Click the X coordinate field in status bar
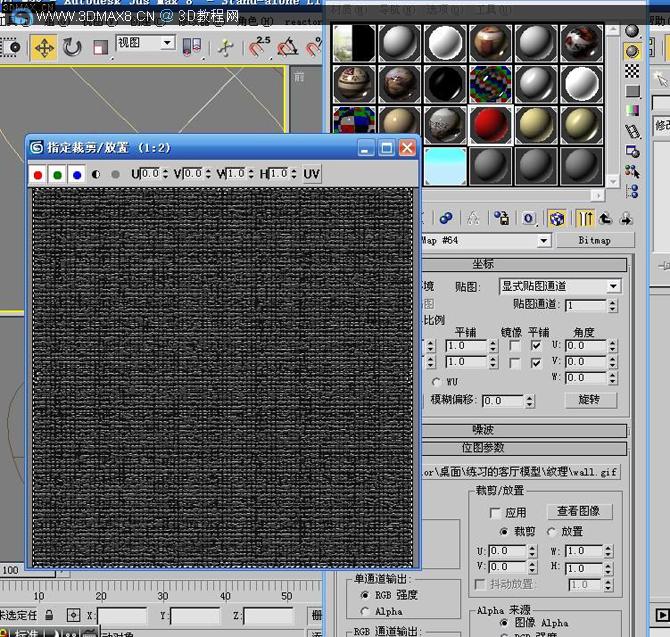 pyautogui.click(x=122, y=616)
